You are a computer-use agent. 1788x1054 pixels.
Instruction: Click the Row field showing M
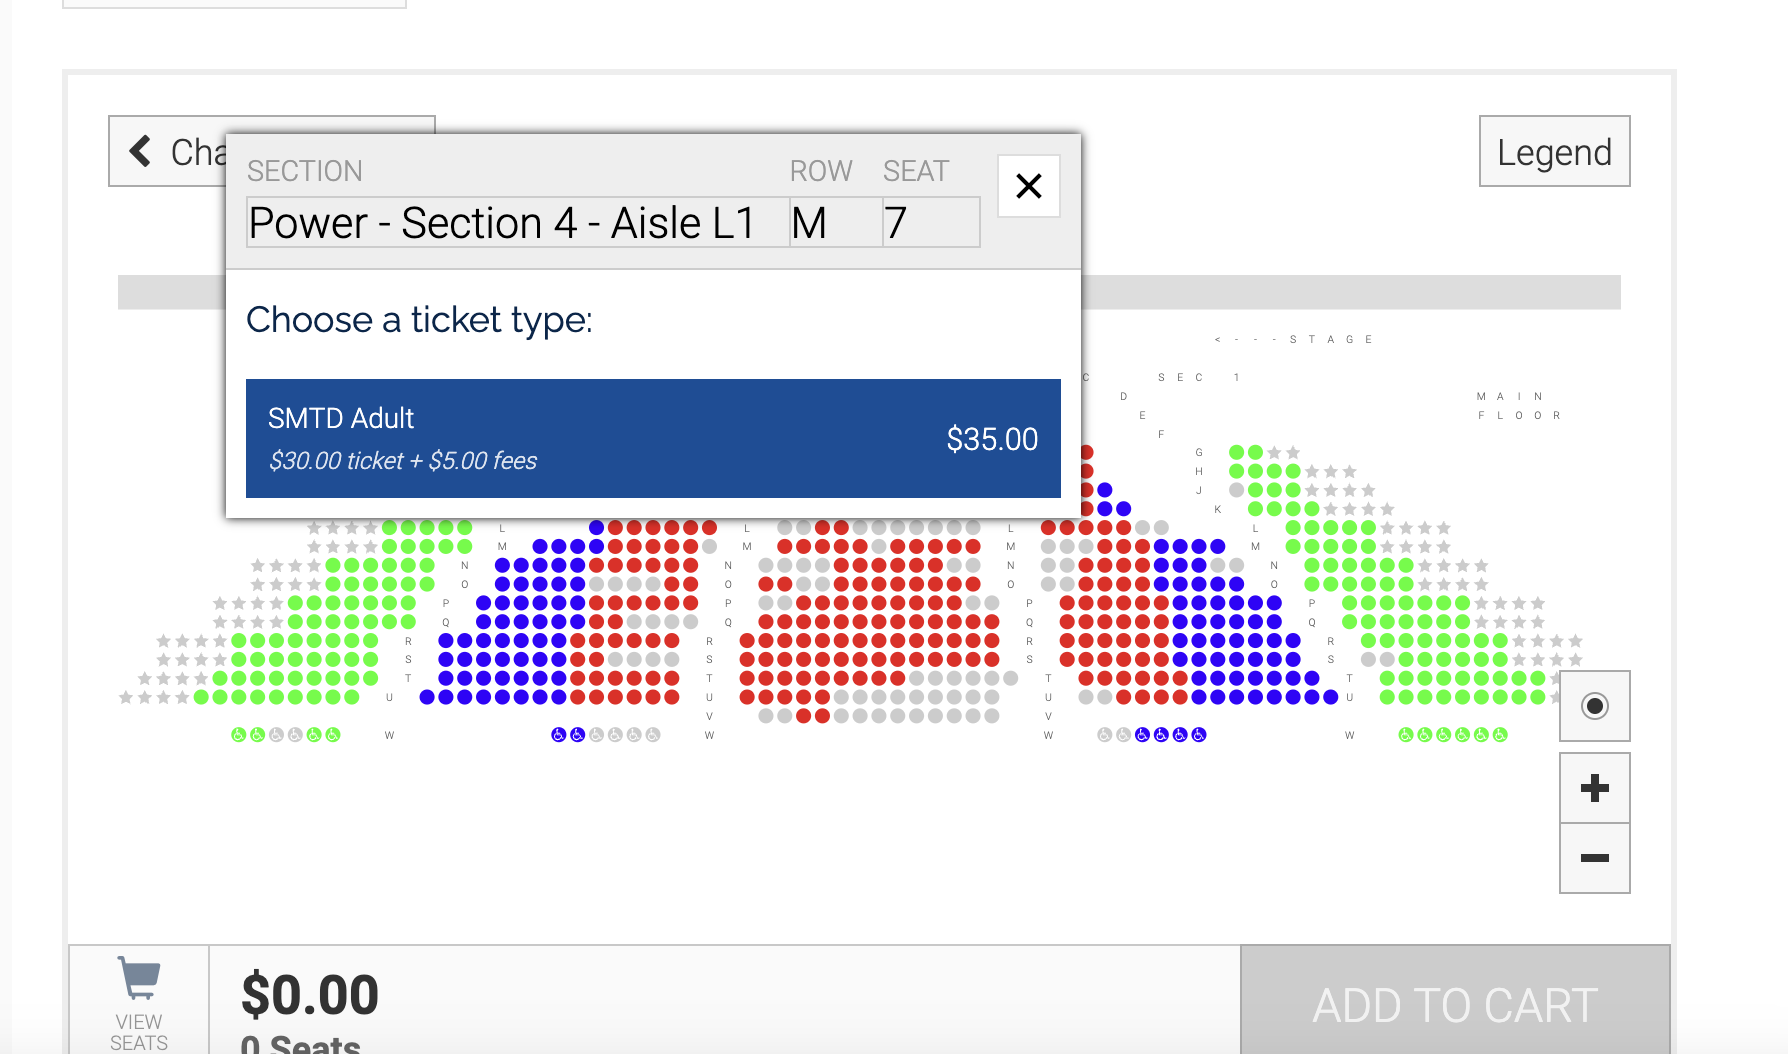tap(835, 223)
